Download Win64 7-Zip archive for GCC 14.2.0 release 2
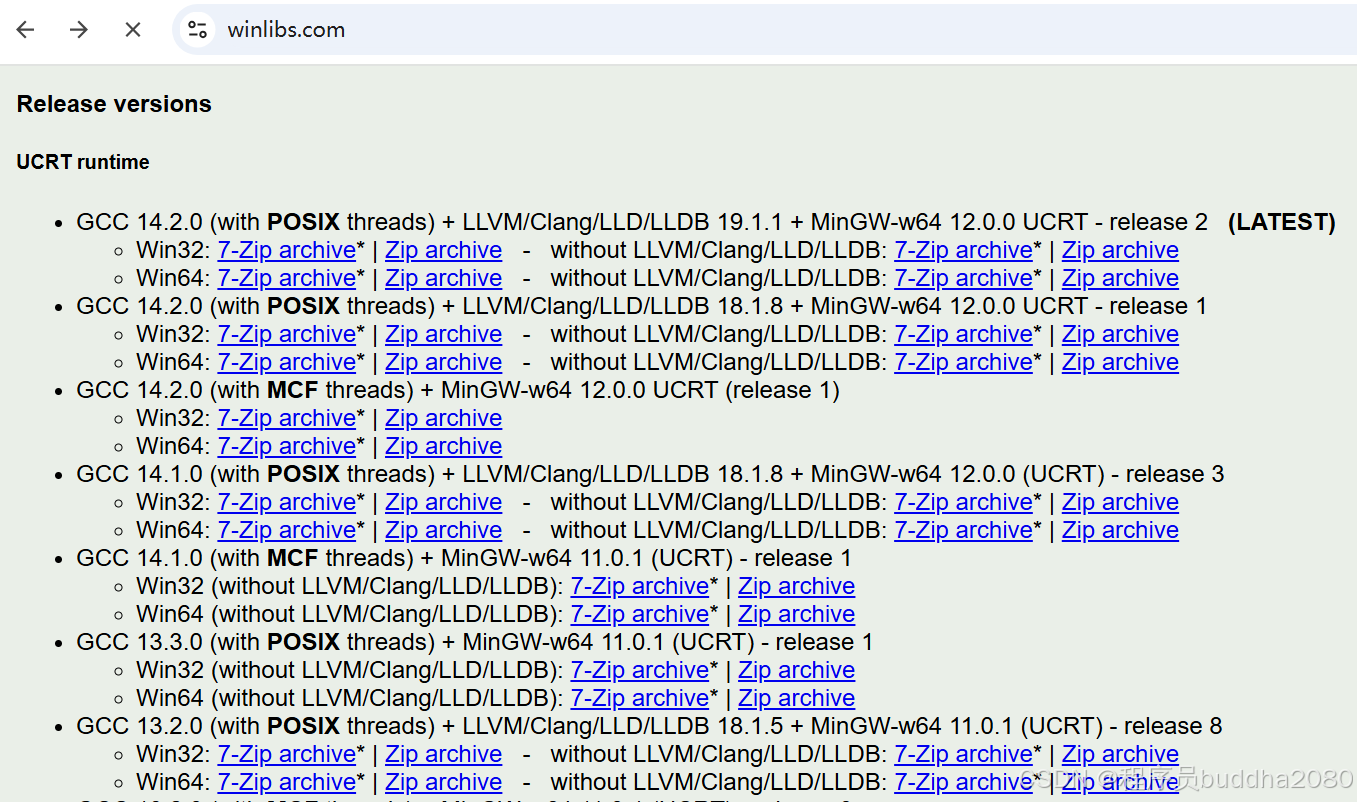 pyautogui.click(x=287, y=278)
